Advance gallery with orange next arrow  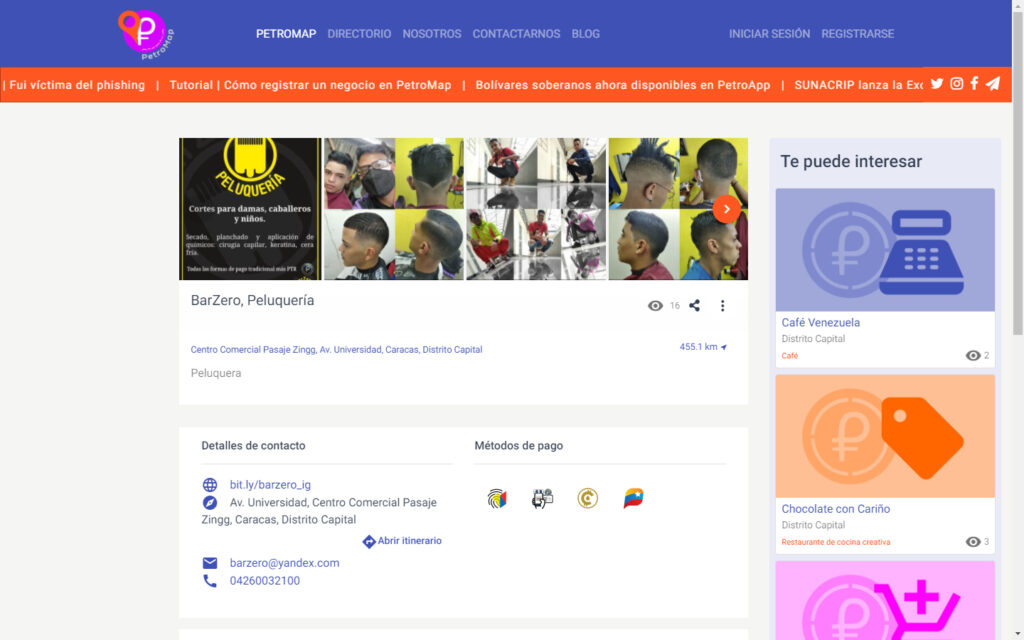coord(726,209)
